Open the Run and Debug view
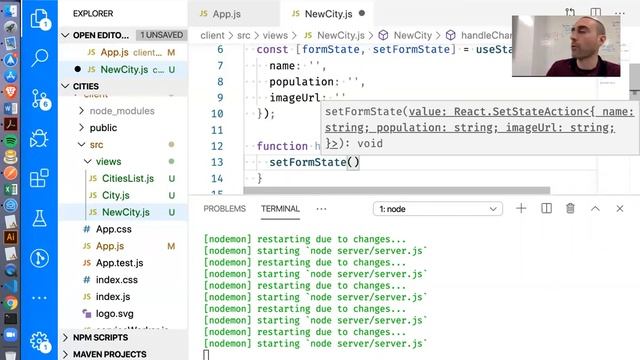 point(39,138)
